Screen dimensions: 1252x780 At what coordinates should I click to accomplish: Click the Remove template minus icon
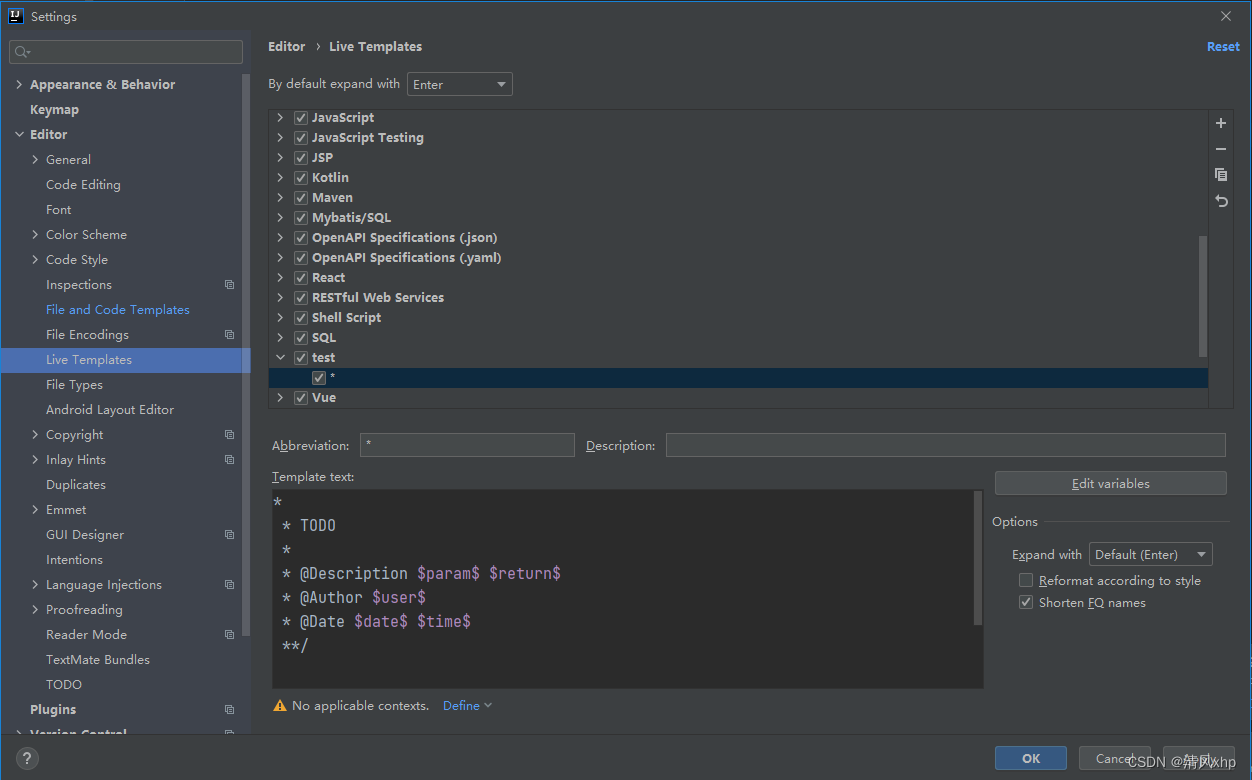point(1220,149)
